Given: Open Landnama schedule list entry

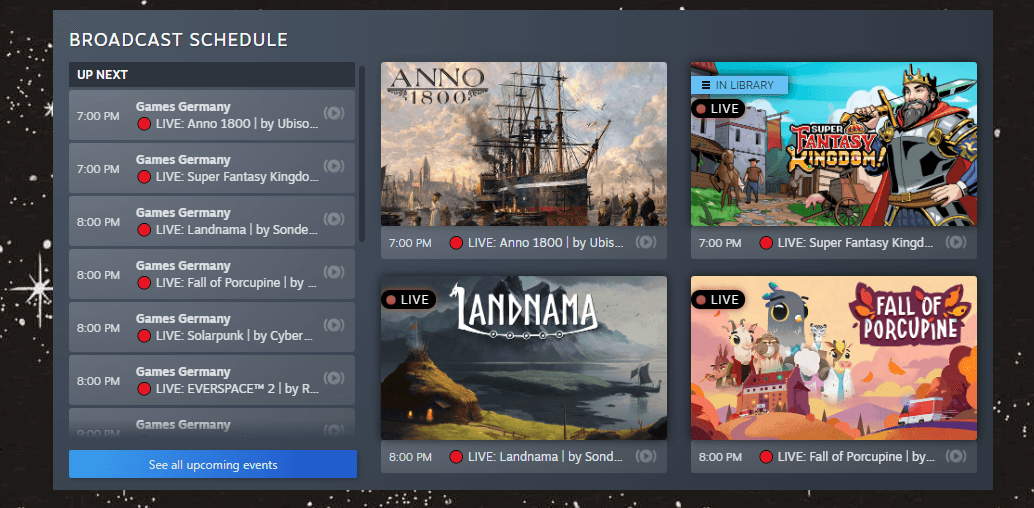Looking at the screenshot, I should [212, 221].
